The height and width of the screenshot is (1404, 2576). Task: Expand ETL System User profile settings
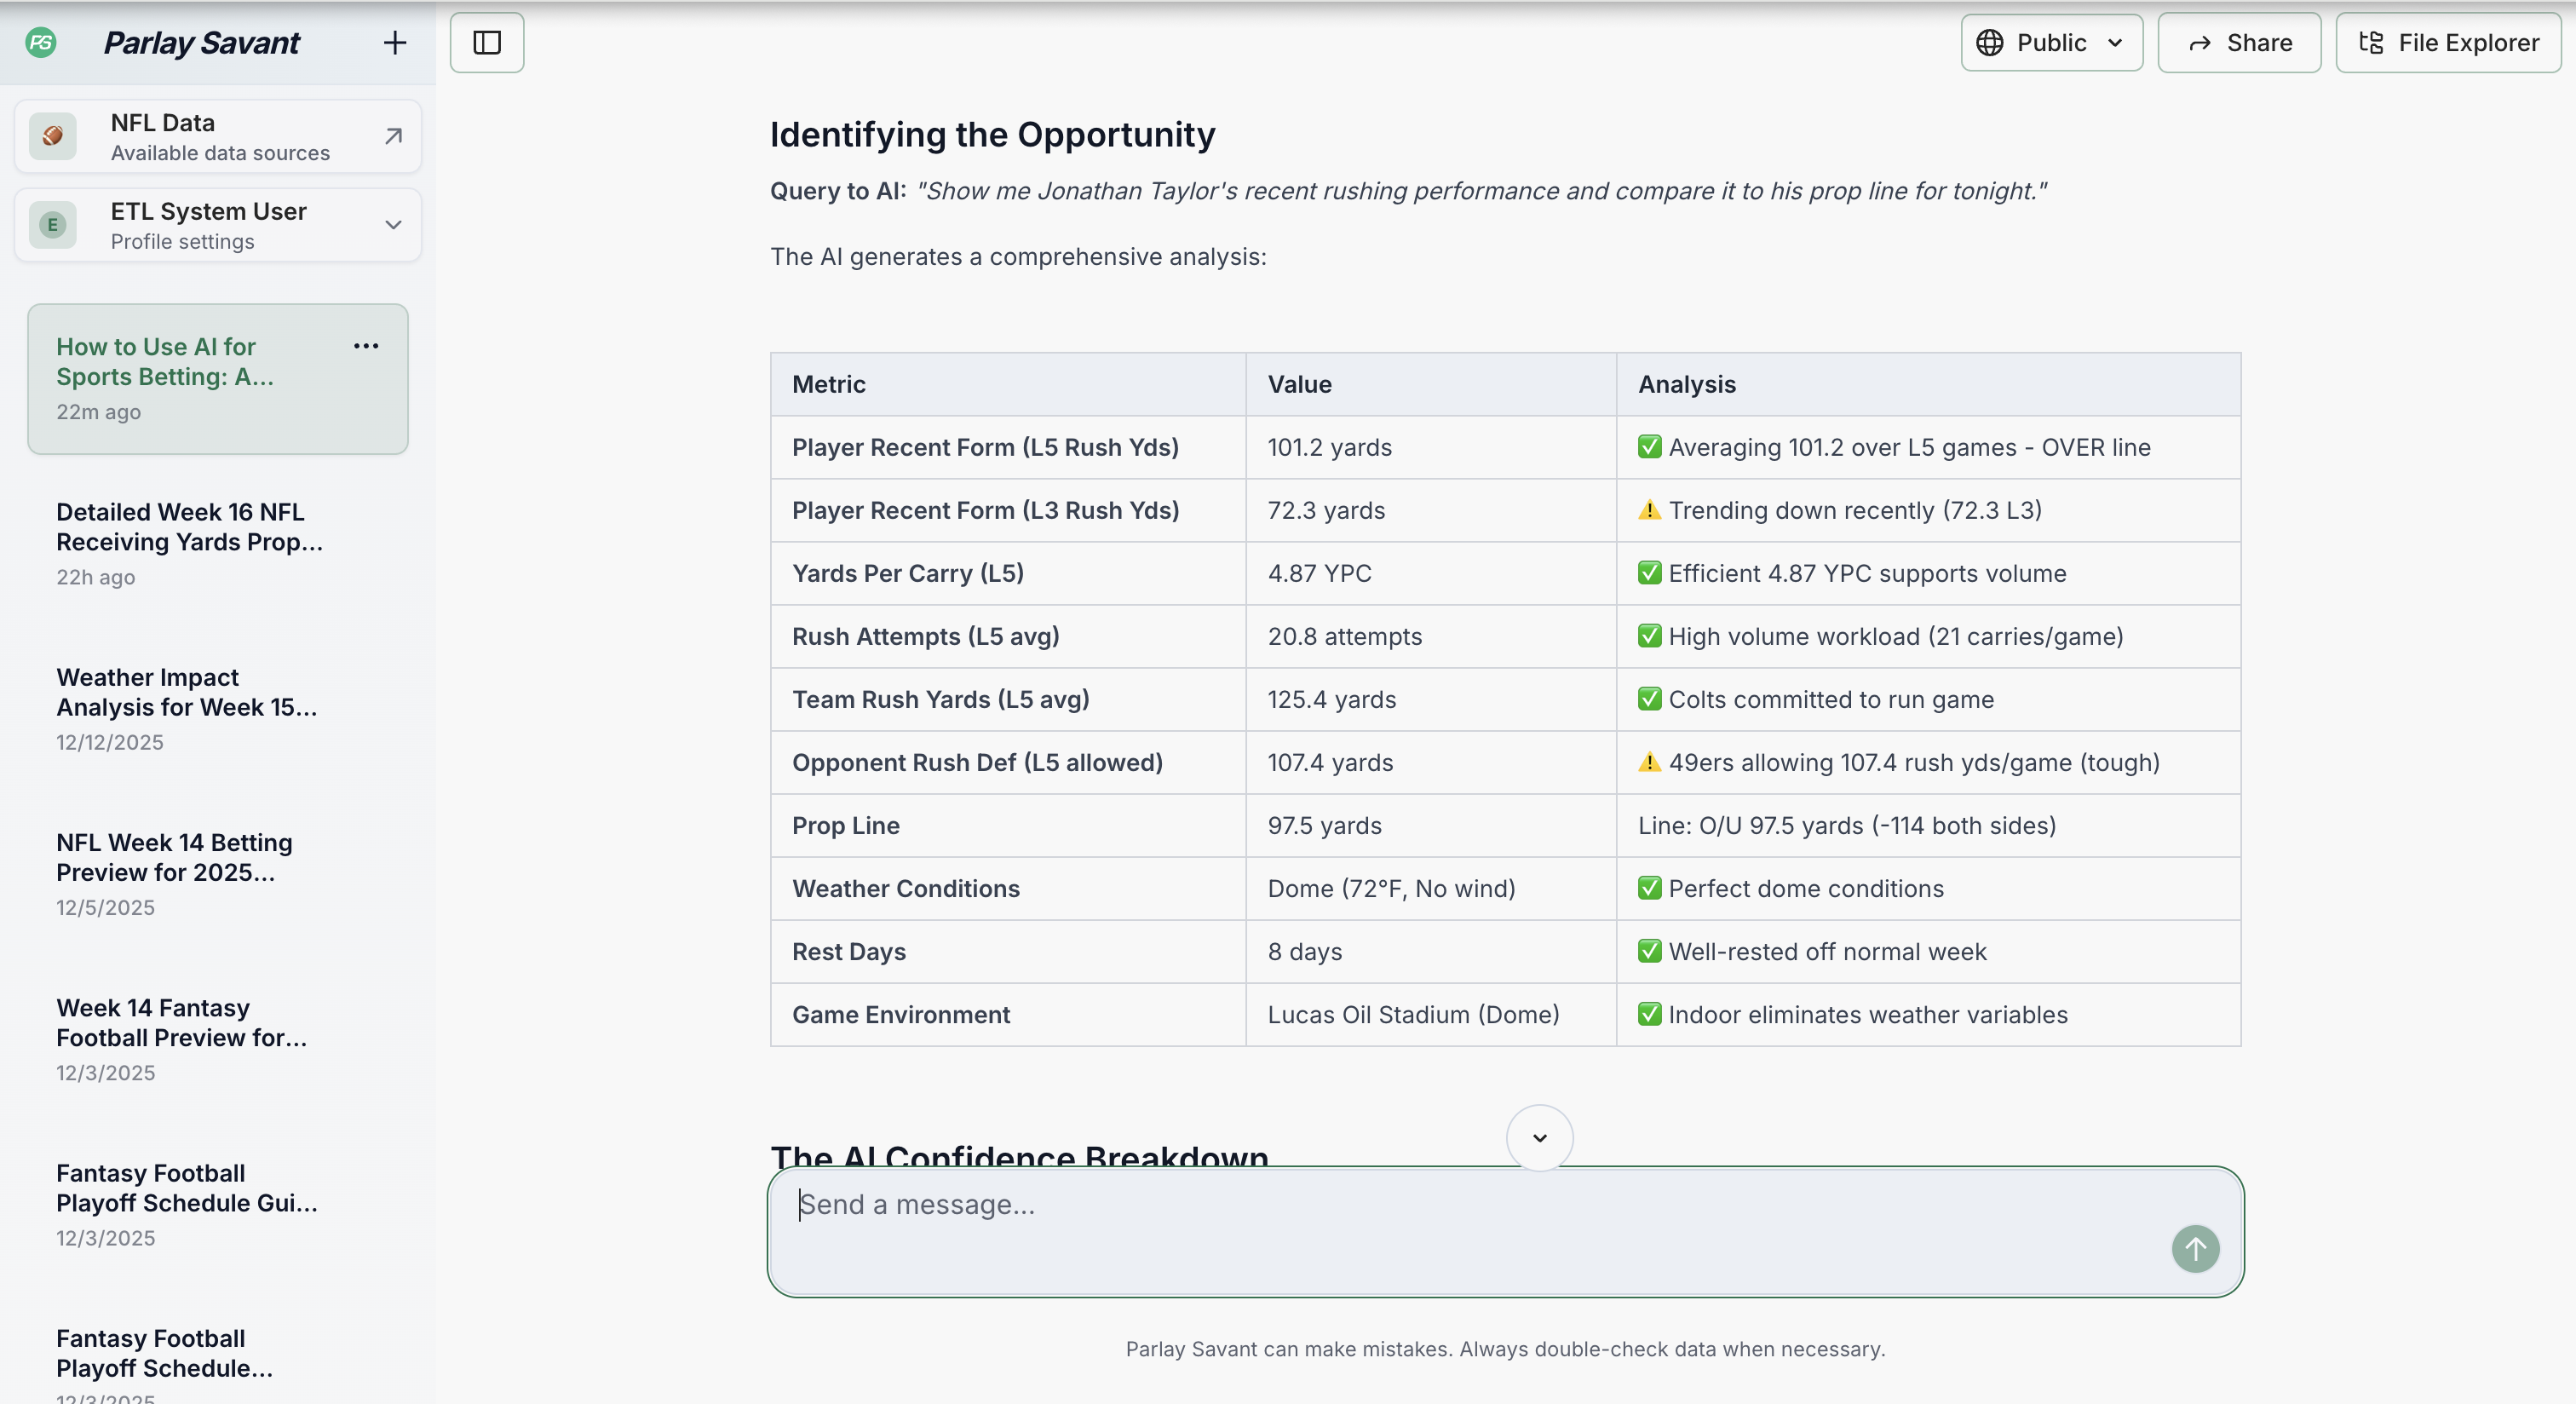point(394,225)
